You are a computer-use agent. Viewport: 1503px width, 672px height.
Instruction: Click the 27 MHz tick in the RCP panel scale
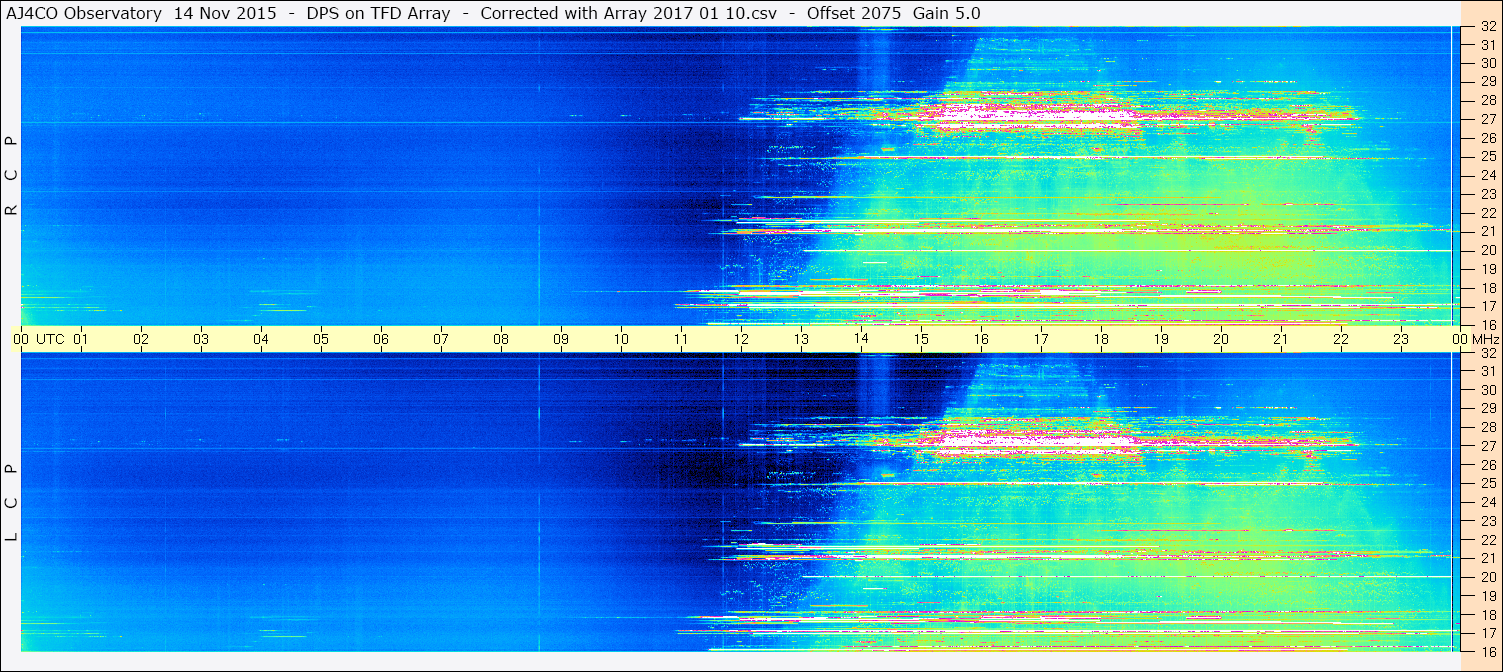coord(1487,119)
